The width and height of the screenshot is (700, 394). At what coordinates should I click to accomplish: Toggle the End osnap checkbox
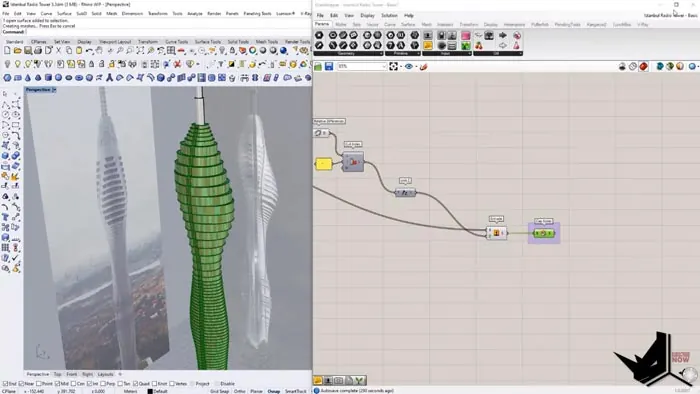[5, 383]
